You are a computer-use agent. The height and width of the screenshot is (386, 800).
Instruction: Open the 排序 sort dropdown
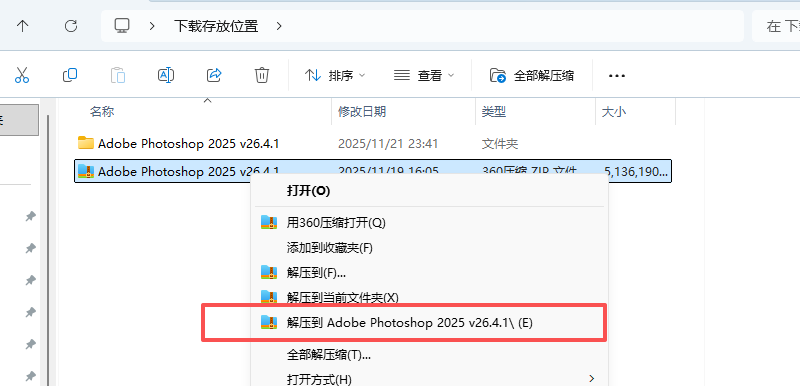point(335,76)
